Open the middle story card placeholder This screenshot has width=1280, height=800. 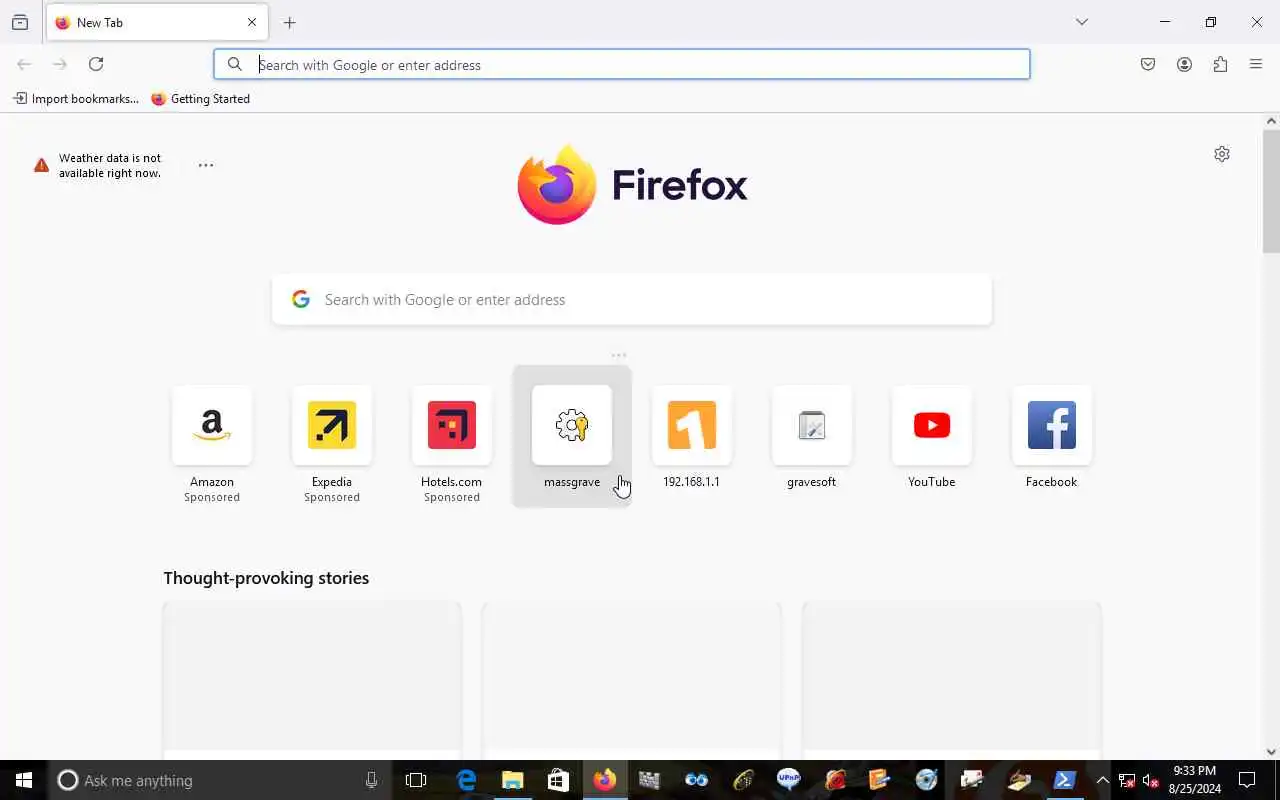[x=632, y=679]
